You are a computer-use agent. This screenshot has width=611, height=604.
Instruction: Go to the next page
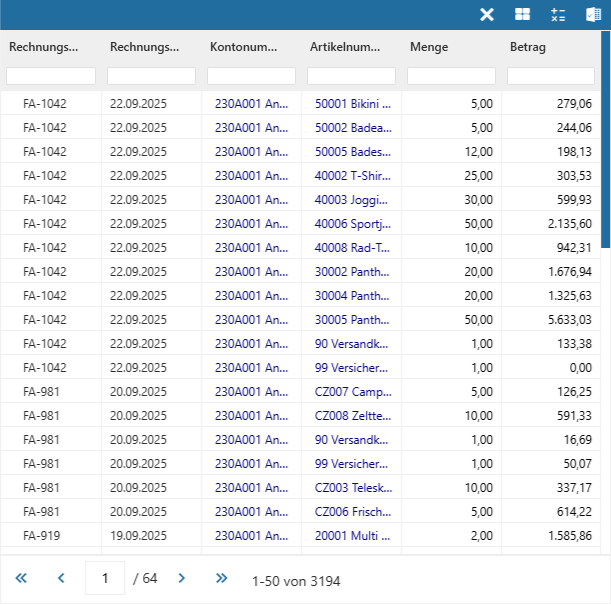(x=181, y=578)
